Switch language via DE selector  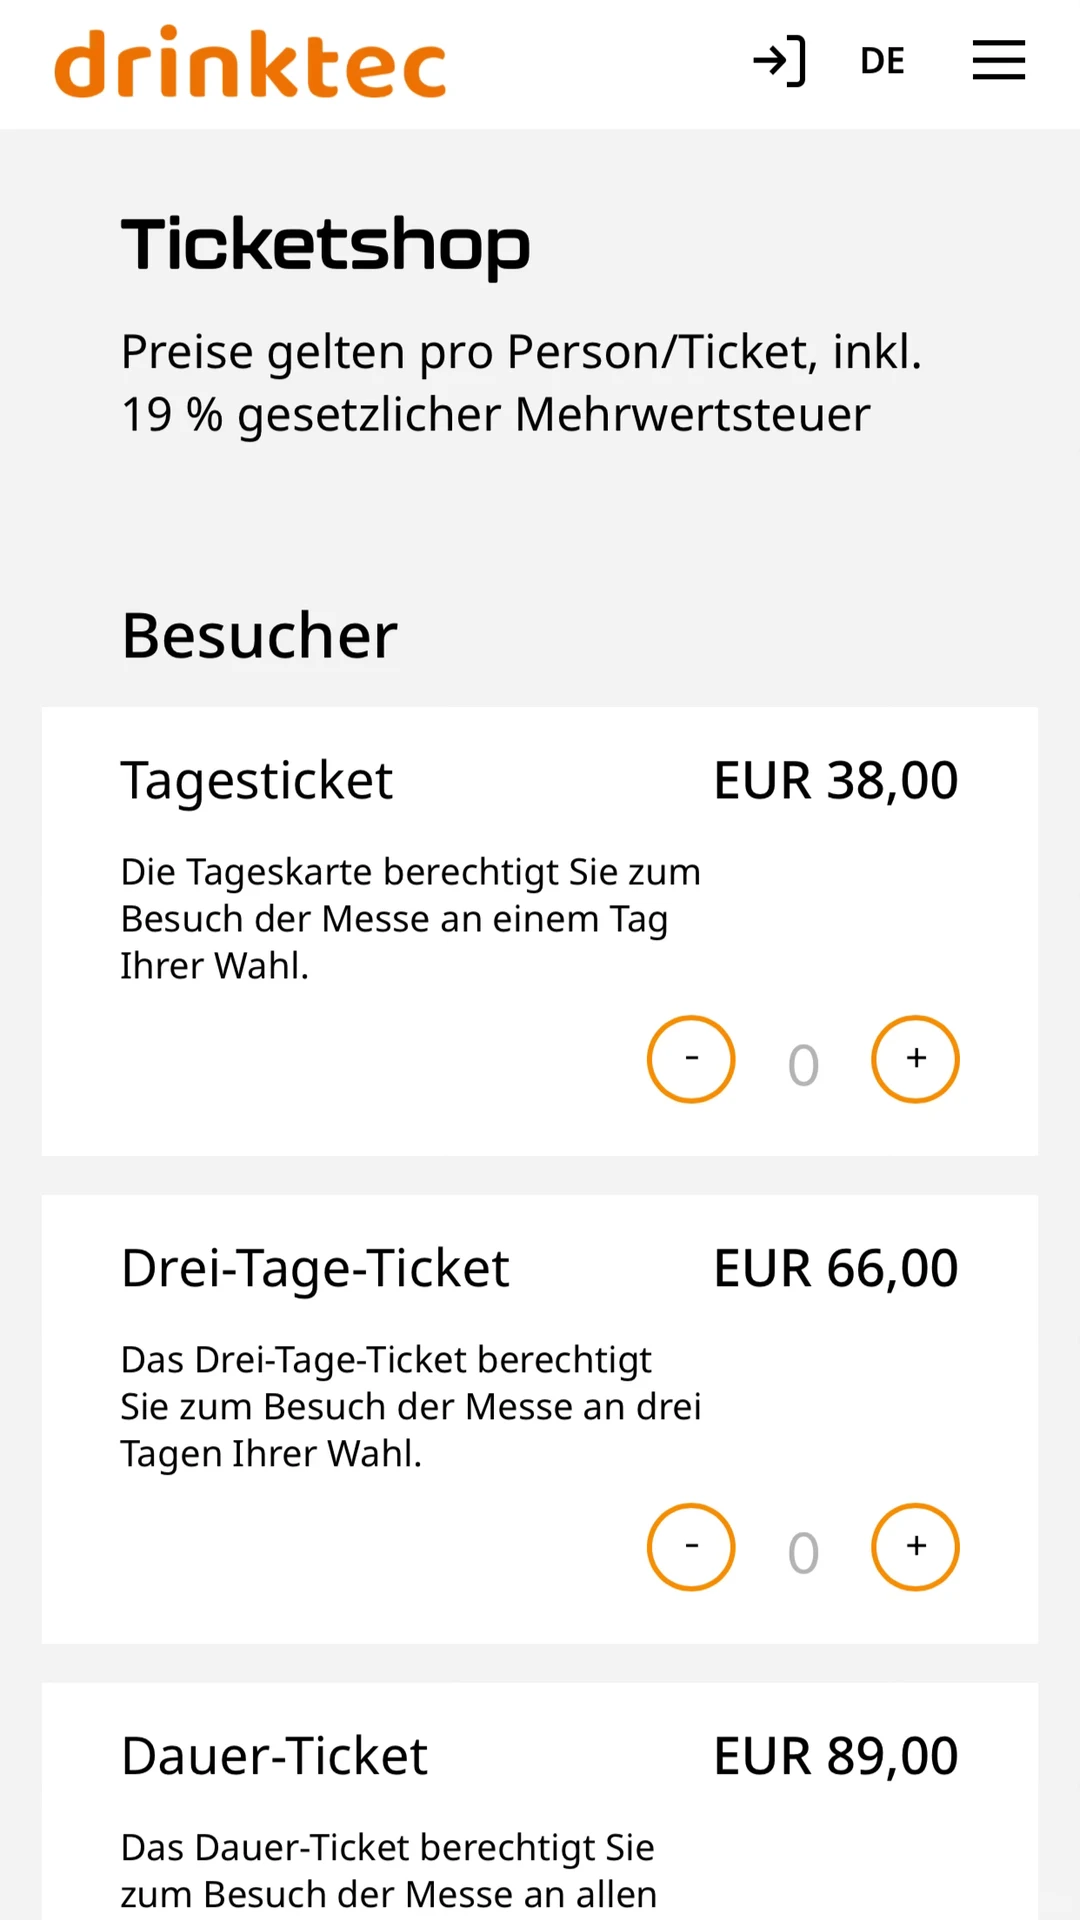882,61
